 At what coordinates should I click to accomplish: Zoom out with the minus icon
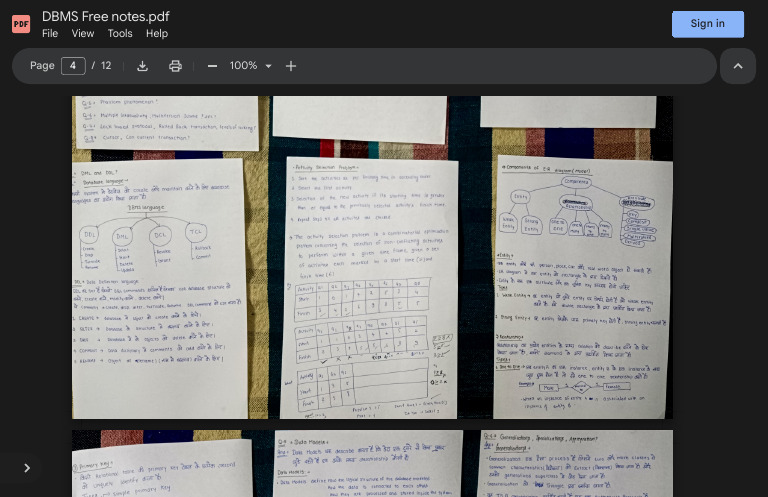coord(212,66)
